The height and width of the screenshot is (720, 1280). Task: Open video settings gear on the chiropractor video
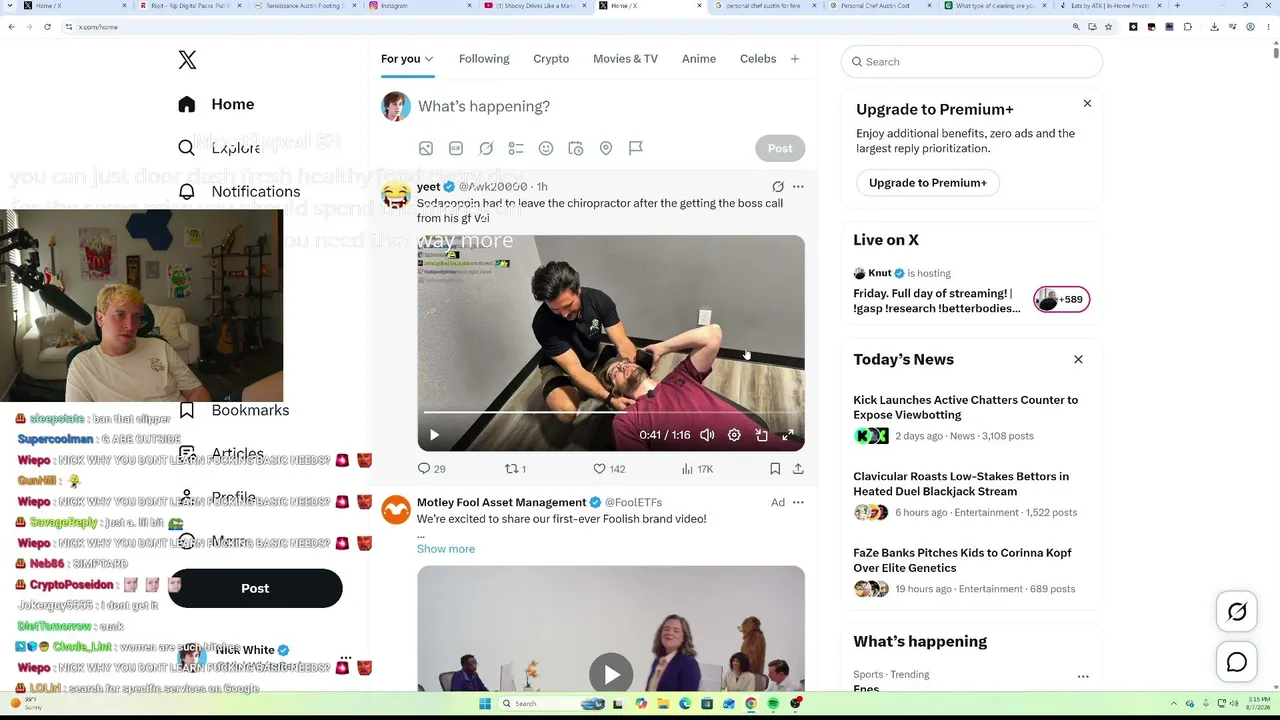pyautogui.click(x=734, y=435)
